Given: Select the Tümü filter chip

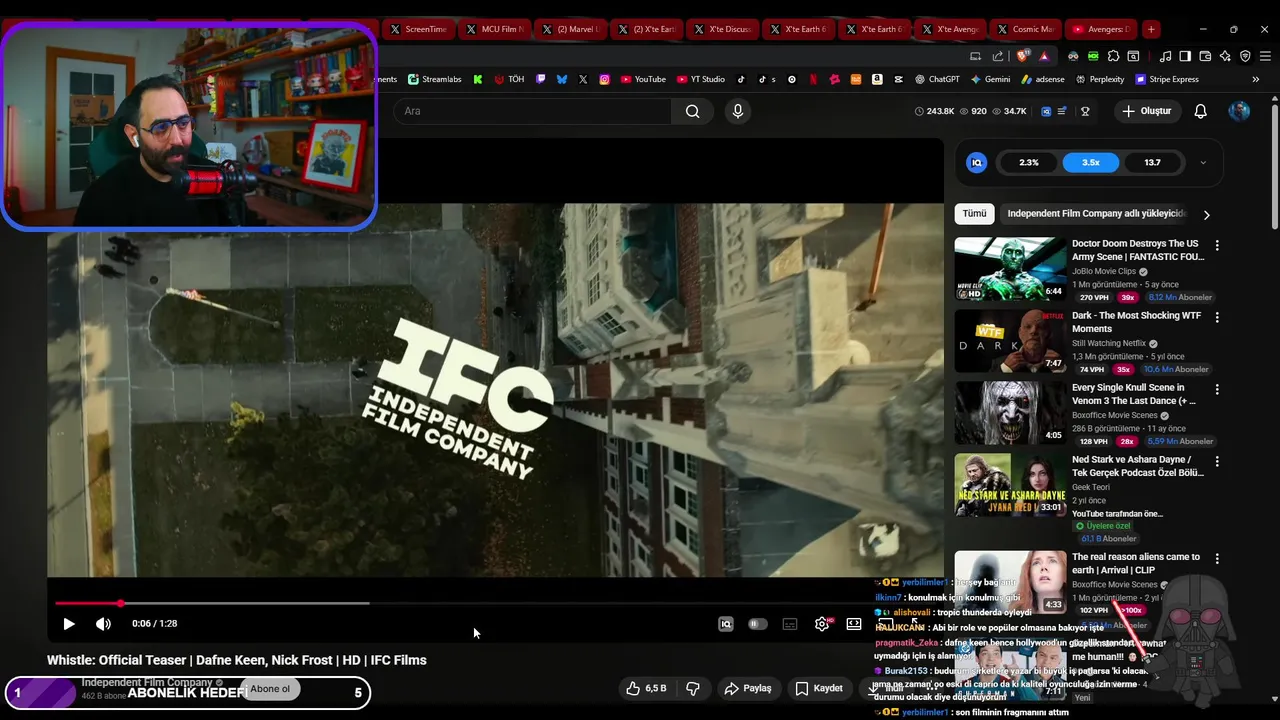Looking at the screenshot, I should pos(974,213).
